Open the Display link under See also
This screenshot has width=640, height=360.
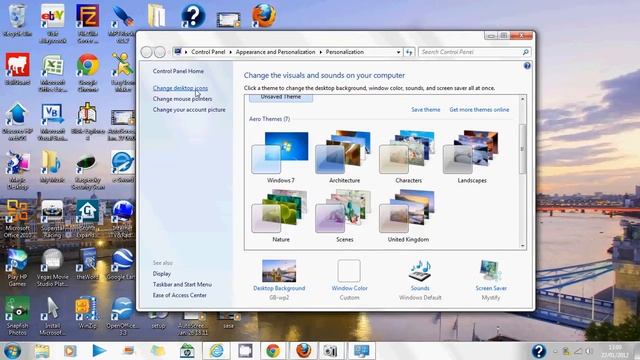(162, 273)
